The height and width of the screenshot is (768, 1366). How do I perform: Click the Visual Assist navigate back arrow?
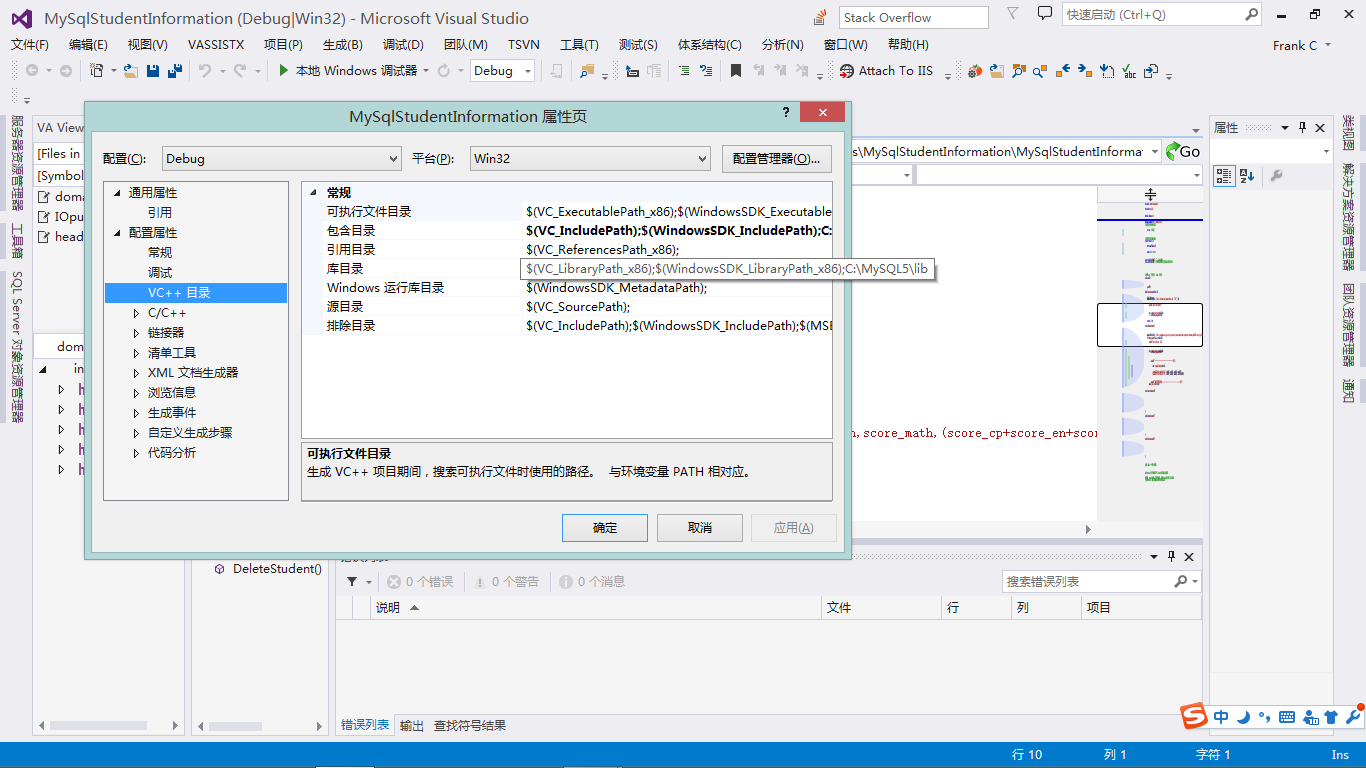click(1062, 70)
